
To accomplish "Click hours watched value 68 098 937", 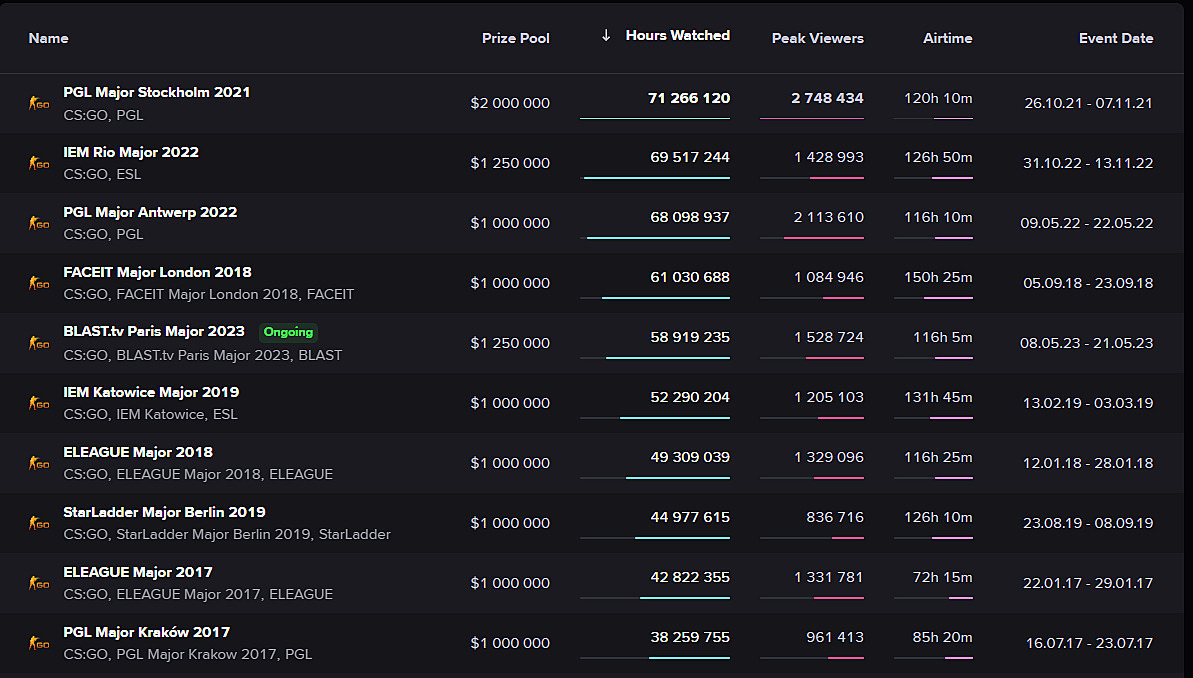I will (690, 217).
